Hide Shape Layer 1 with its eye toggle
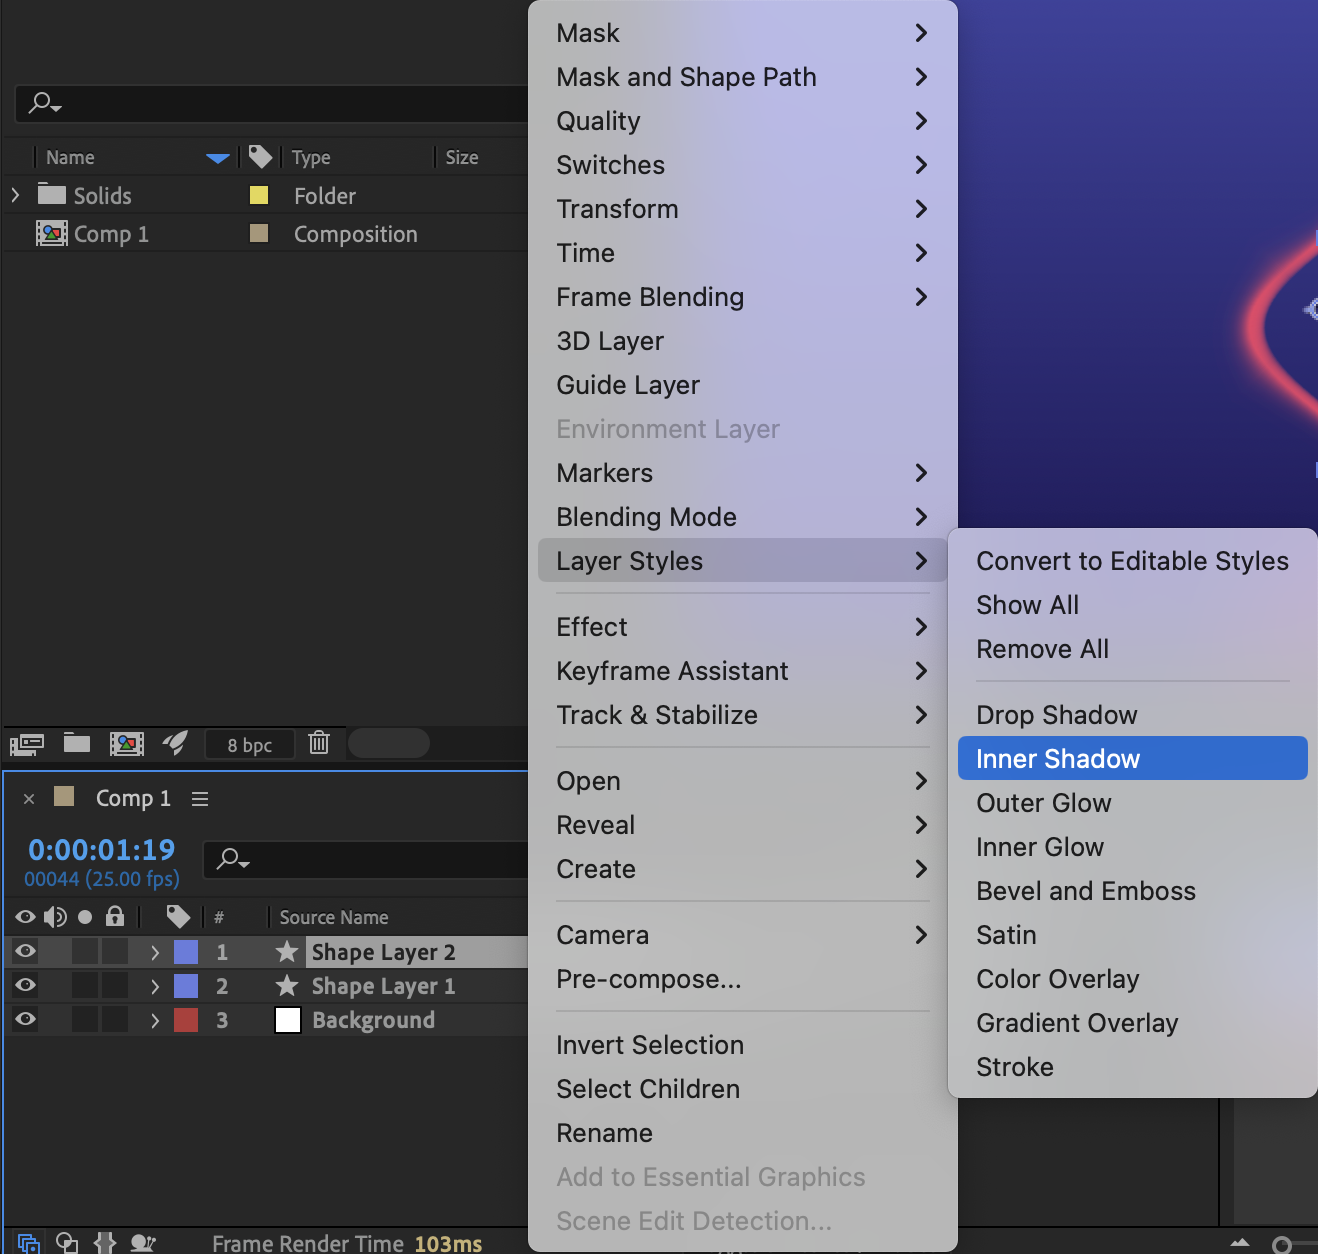 (26, 985)
